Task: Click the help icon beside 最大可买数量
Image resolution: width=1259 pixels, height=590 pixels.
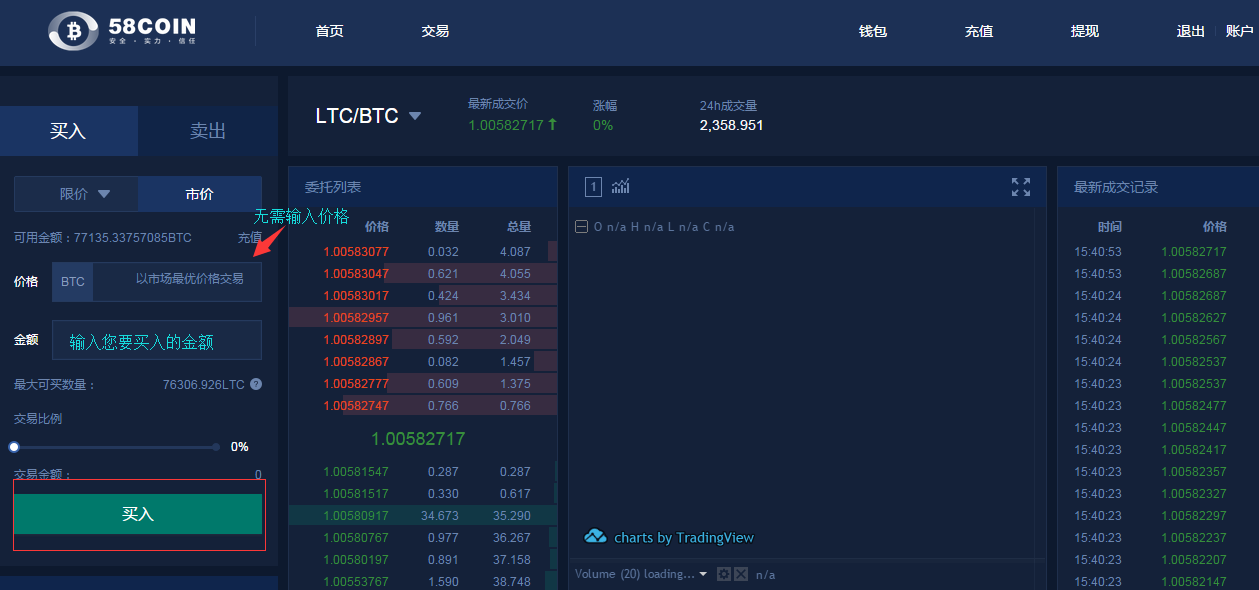Action: click(256, 384)
